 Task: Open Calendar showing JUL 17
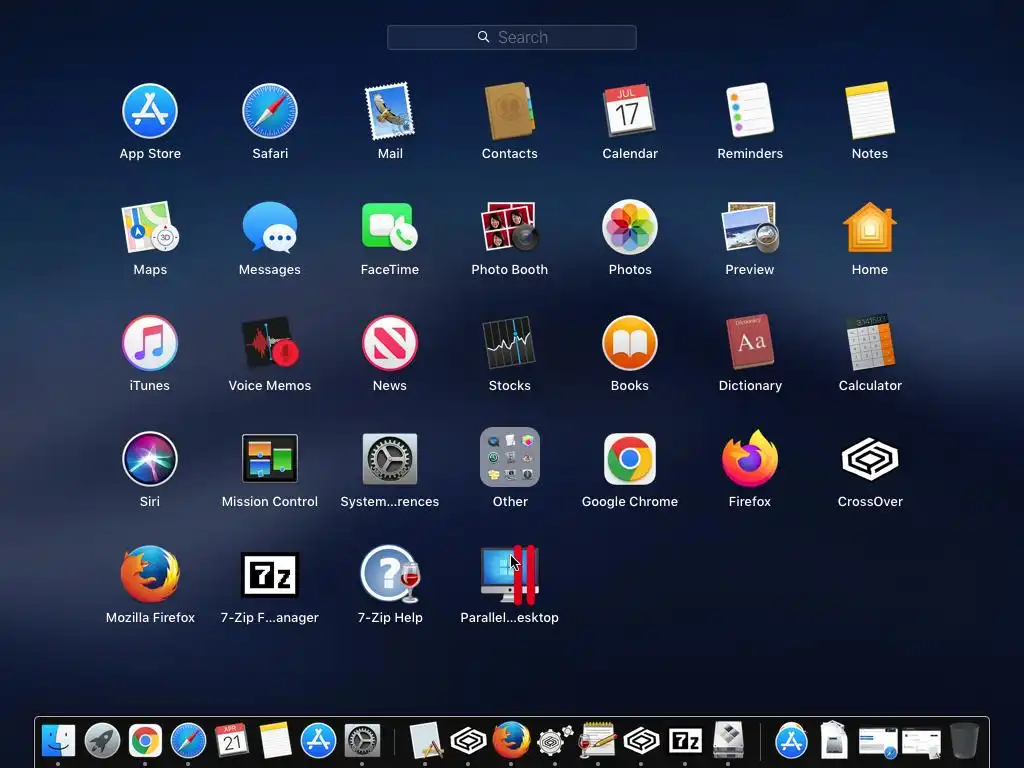click(x=630, y=111)
